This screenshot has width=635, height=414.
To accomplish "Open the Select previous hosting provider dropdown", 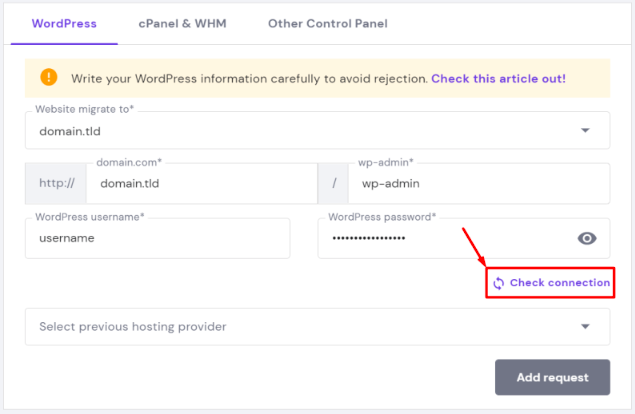I will [300, 326].
